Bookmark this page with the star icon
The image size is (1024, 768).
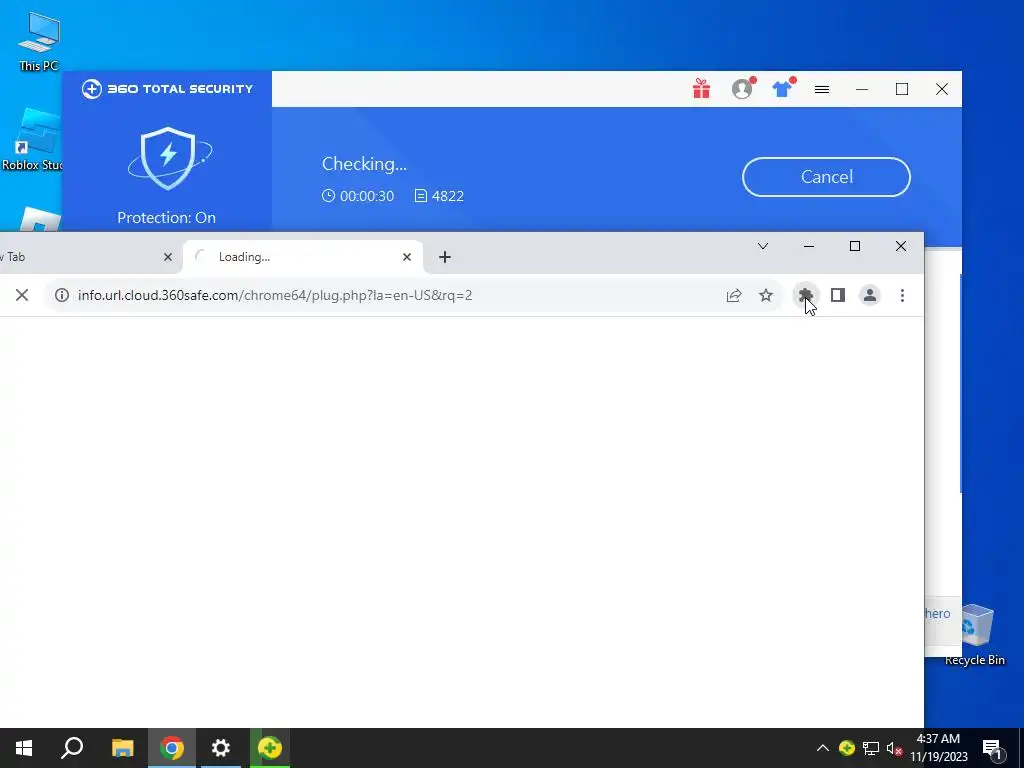766,295
